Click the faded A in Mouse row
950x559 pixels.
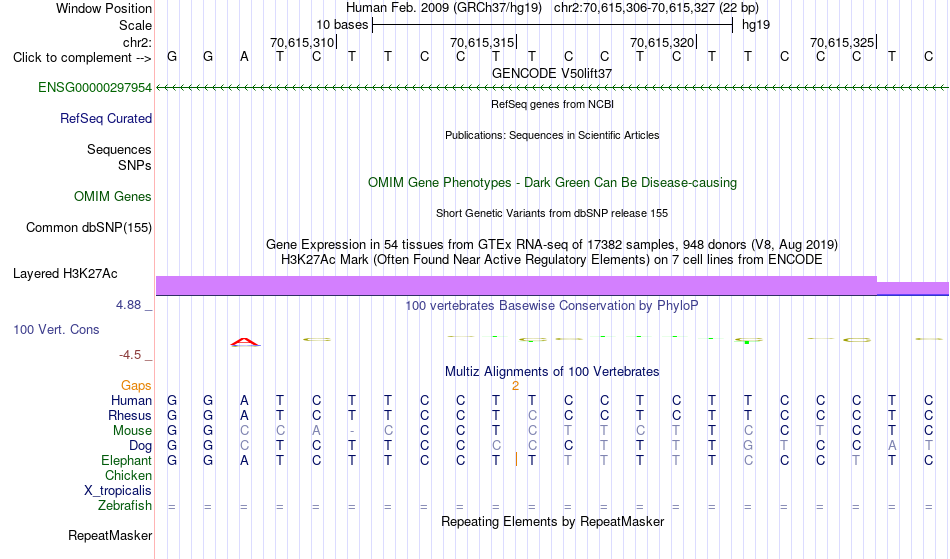coord(316,431)
